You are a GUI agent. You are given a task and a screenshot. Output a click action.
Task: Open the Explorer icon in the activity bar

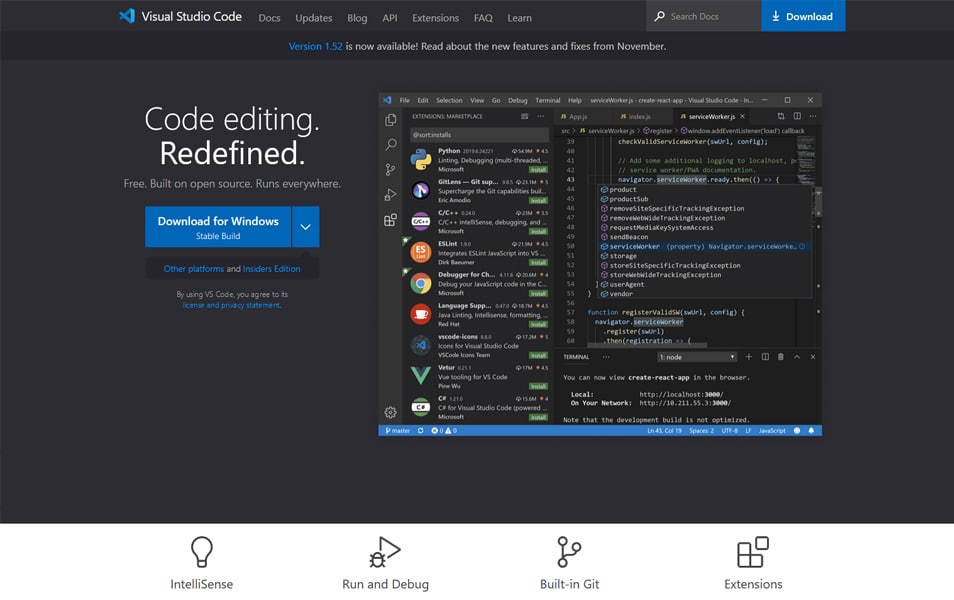point(389,118)
